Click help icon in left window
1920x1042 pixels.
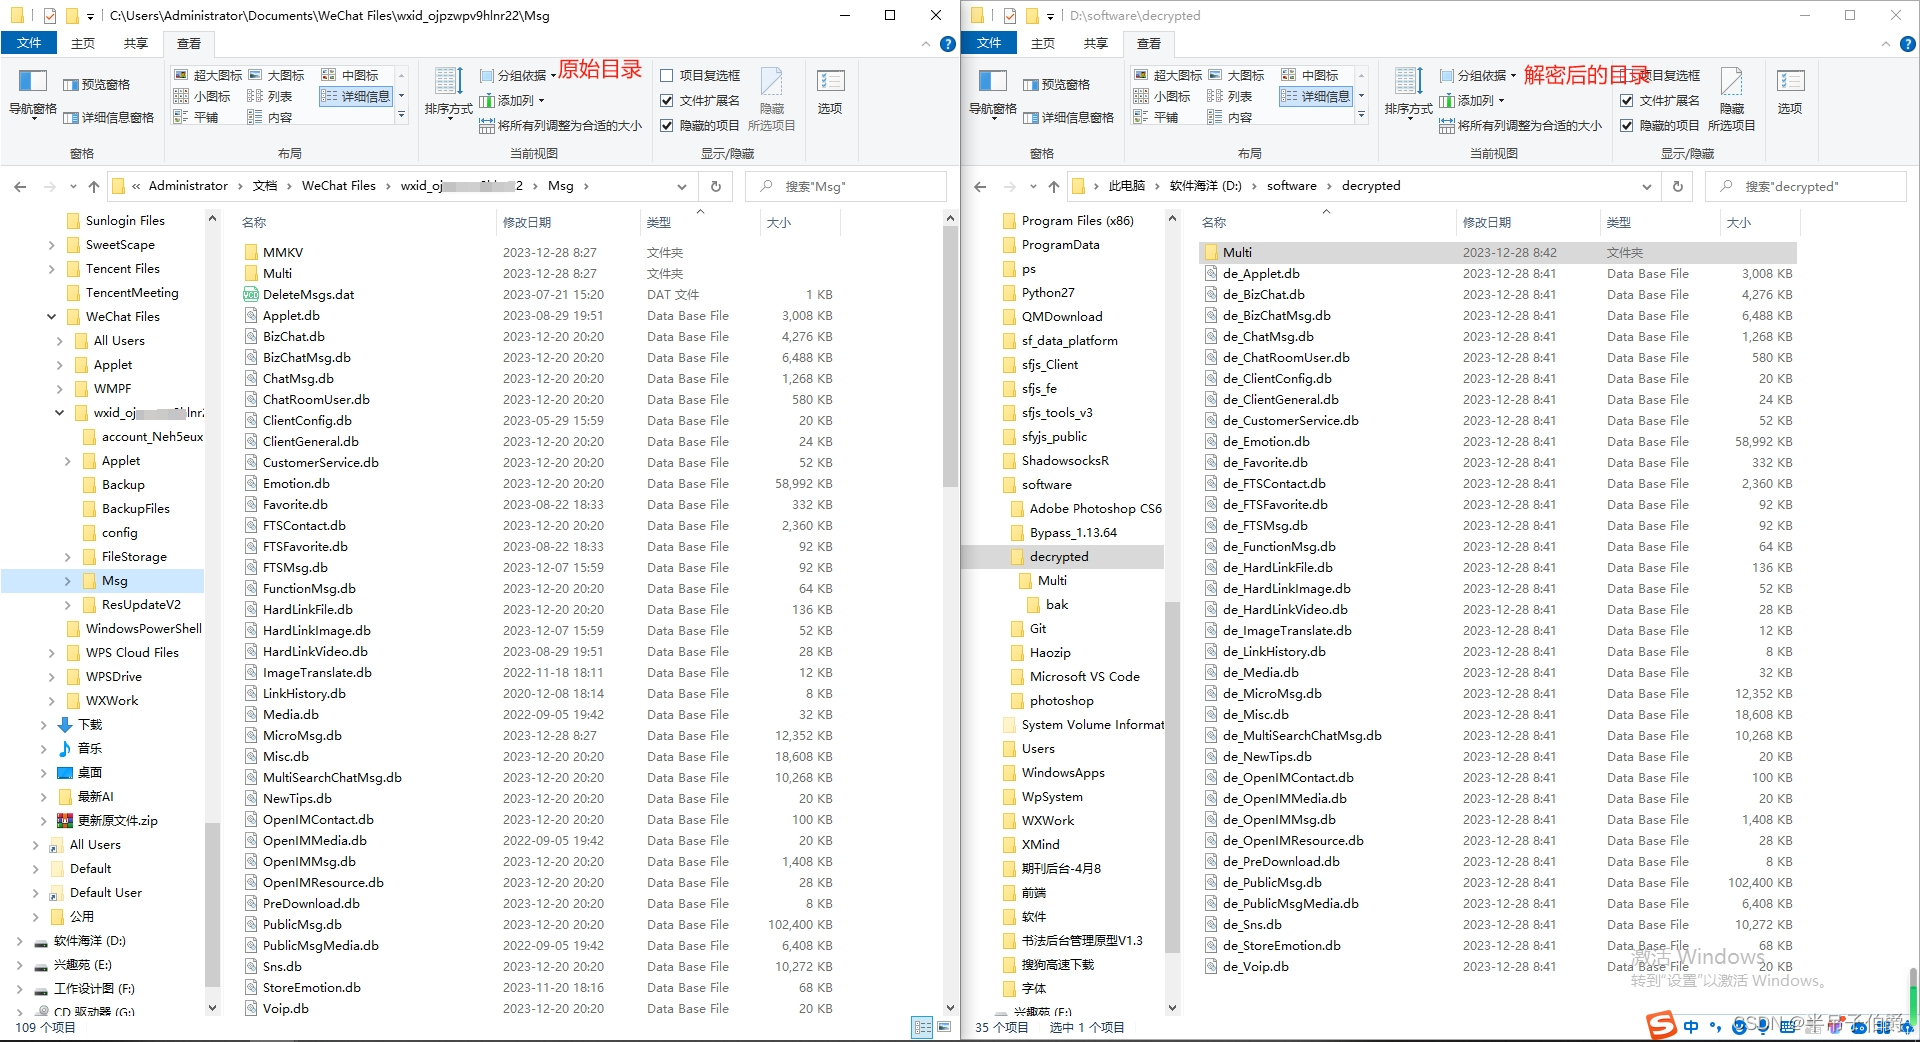tap(947, 44)
